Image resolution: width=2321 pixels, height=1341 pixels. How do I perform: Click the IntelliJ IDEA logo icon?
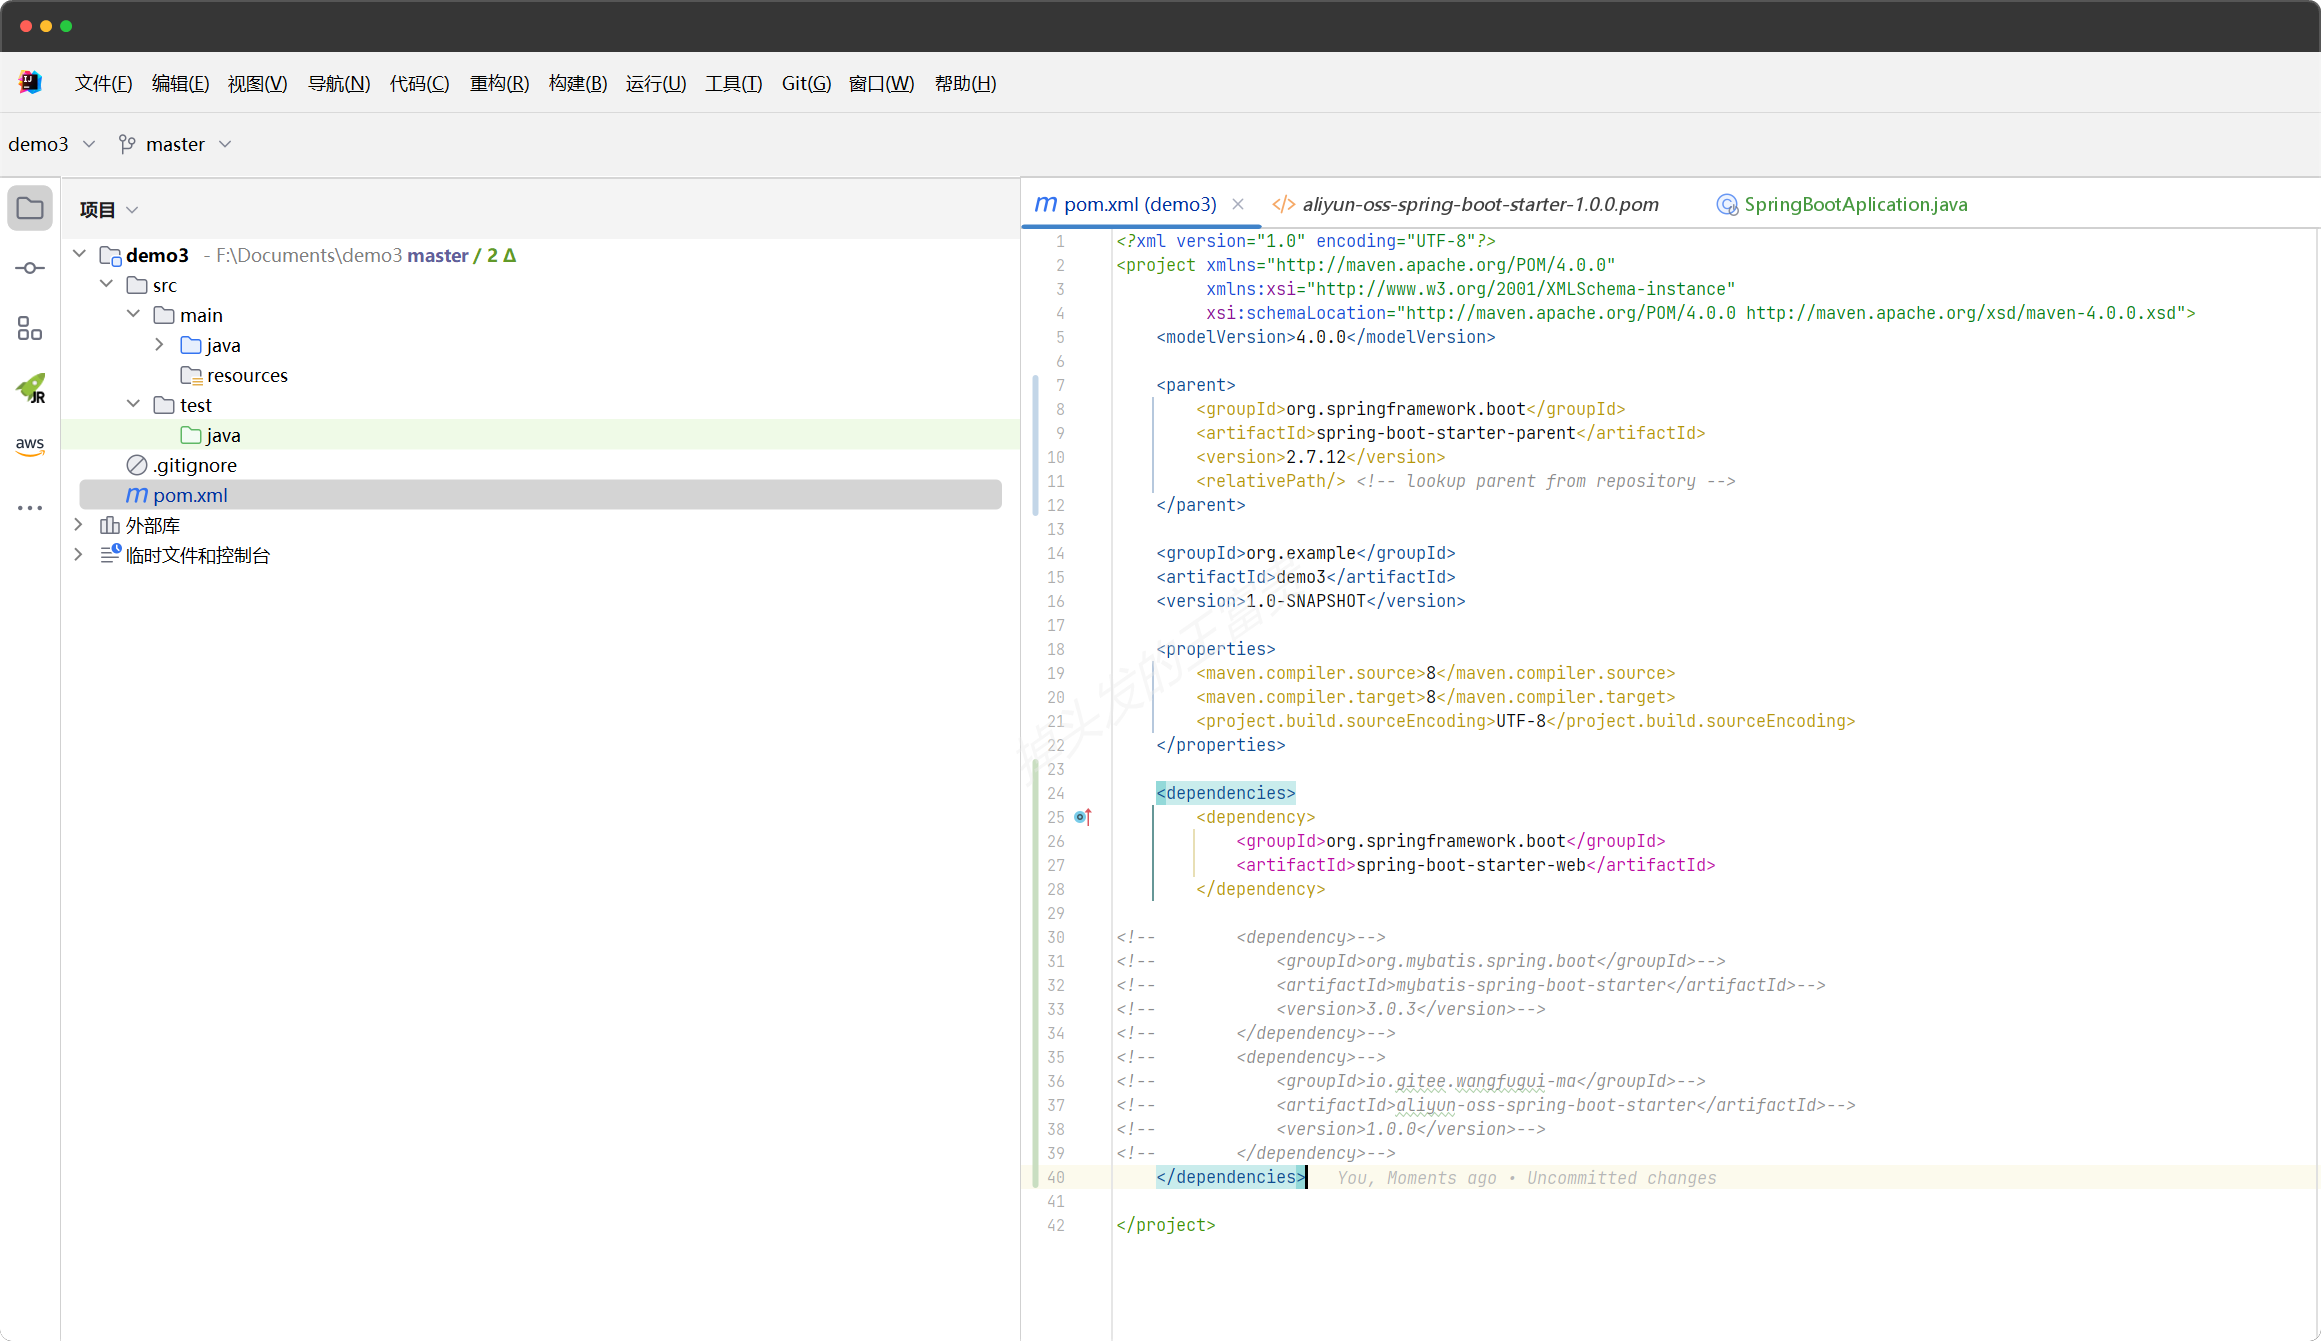tap(30, 83)
